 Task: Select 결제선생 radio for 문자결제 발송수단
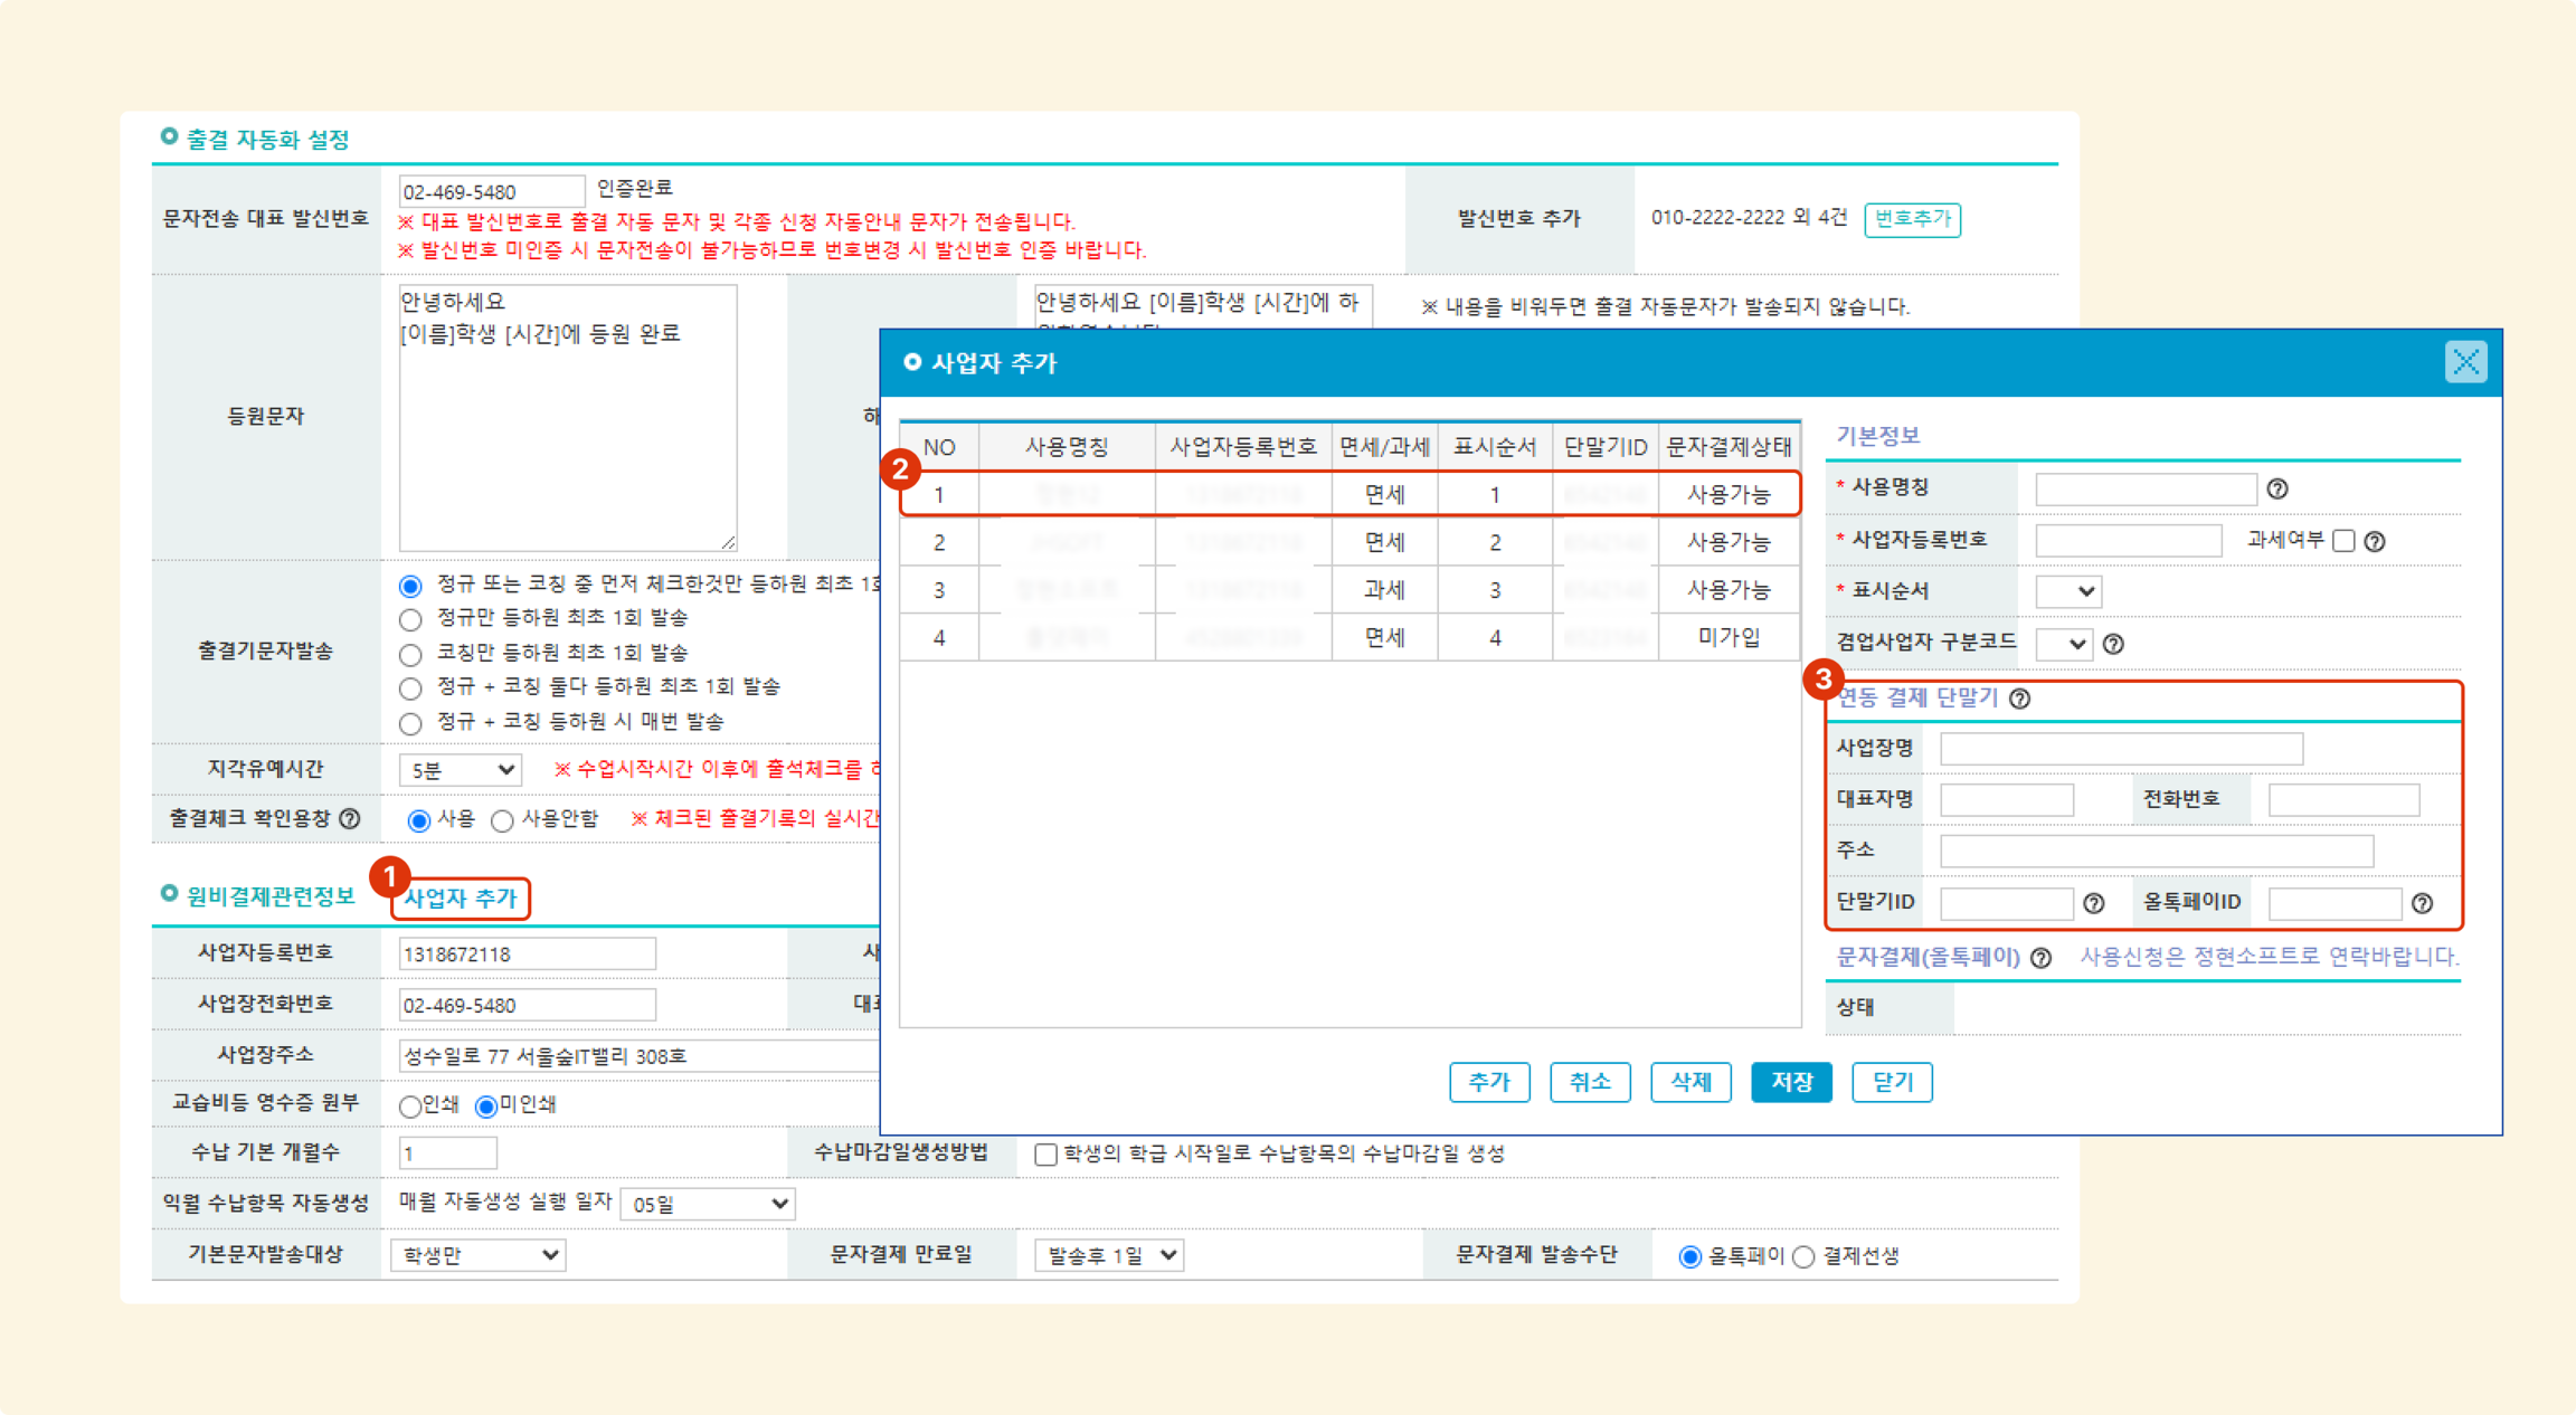click(x=1803, y=1257)
